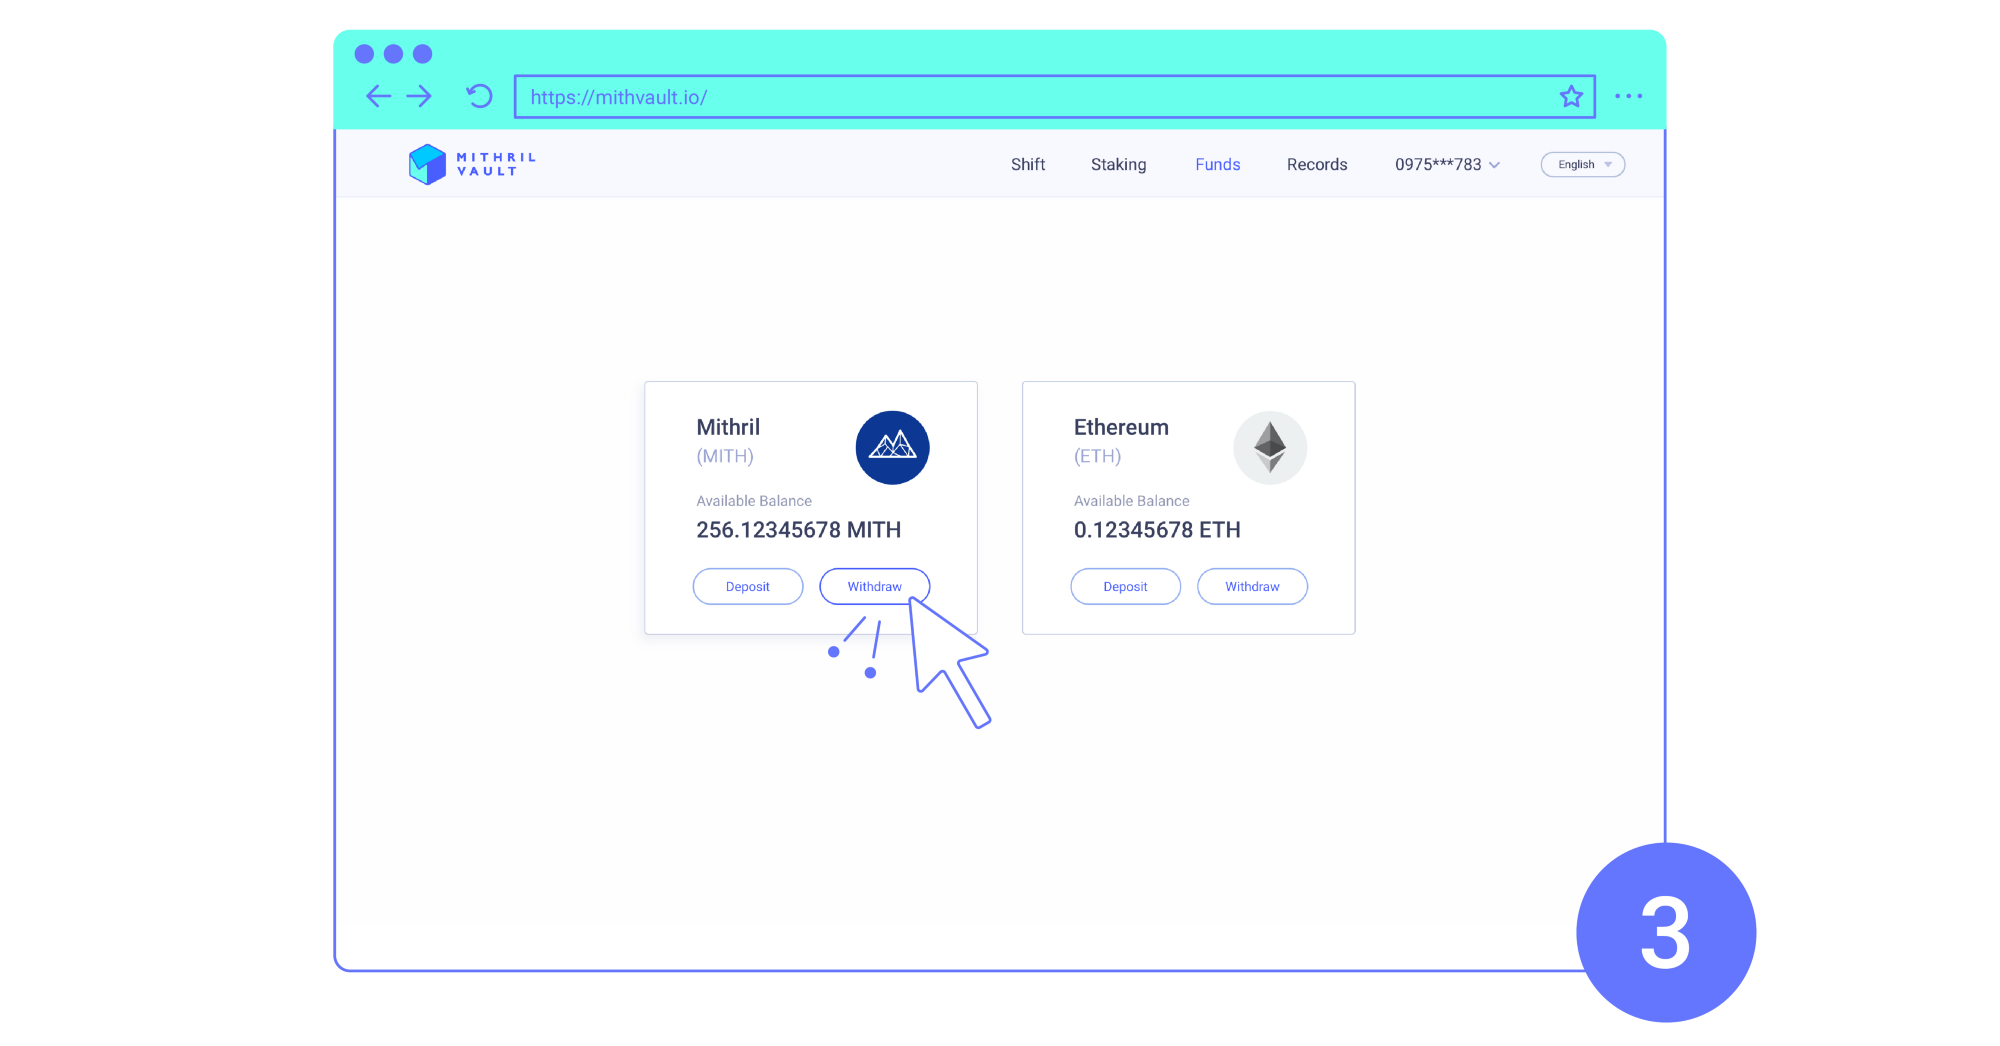Click the Mithril Vault logo
Image resolution: width=2000 pixels, height=1046 pixels.
tap(472, 164)
